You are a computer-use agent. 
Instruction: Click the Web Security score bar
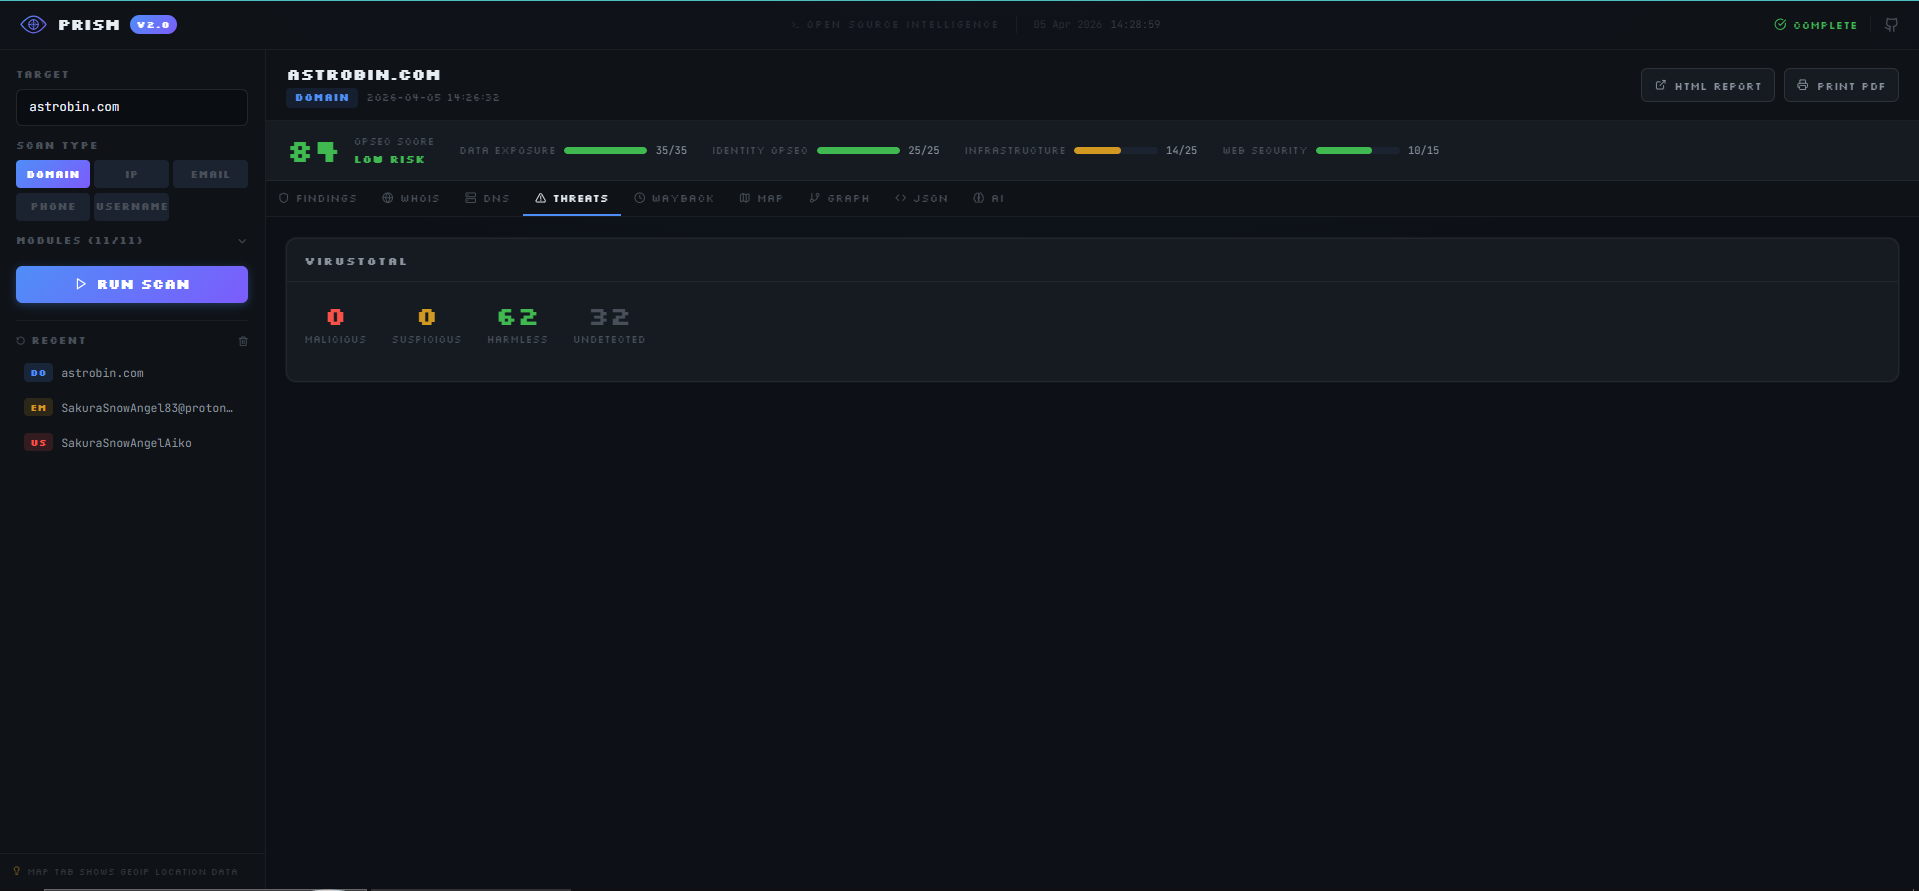(1357, 151)
